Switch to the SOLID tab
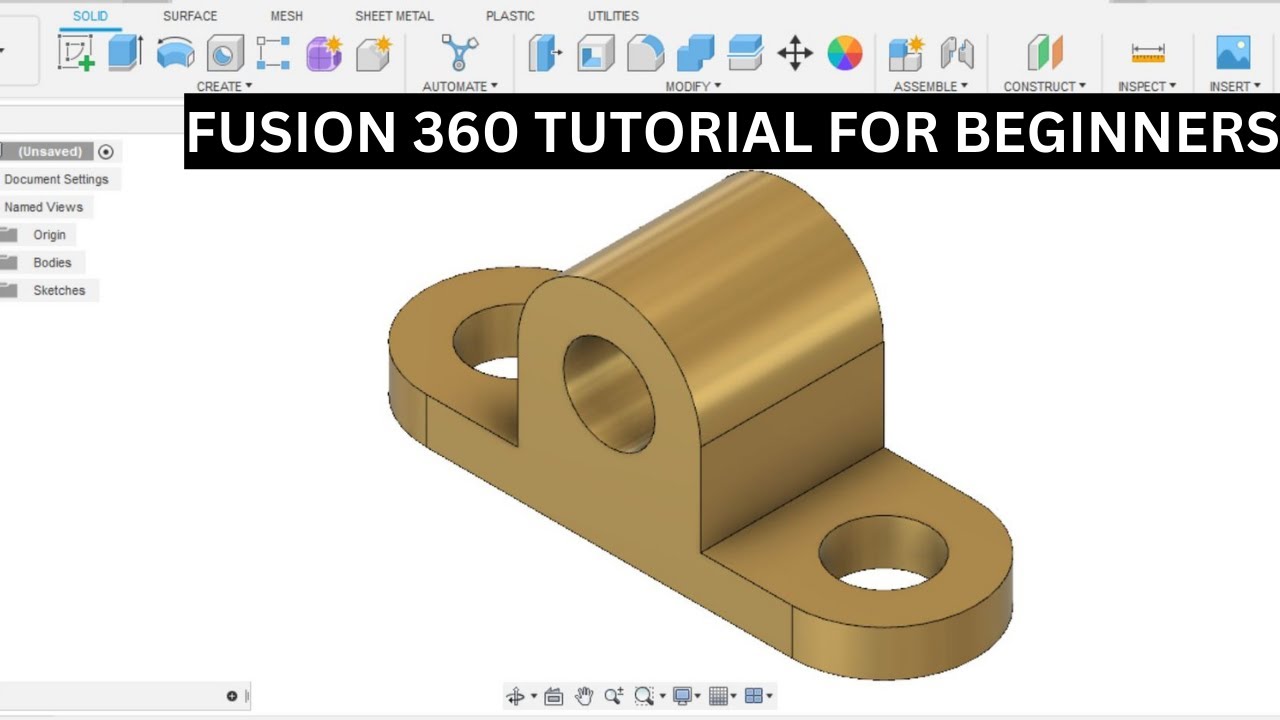 coord(91,16)
